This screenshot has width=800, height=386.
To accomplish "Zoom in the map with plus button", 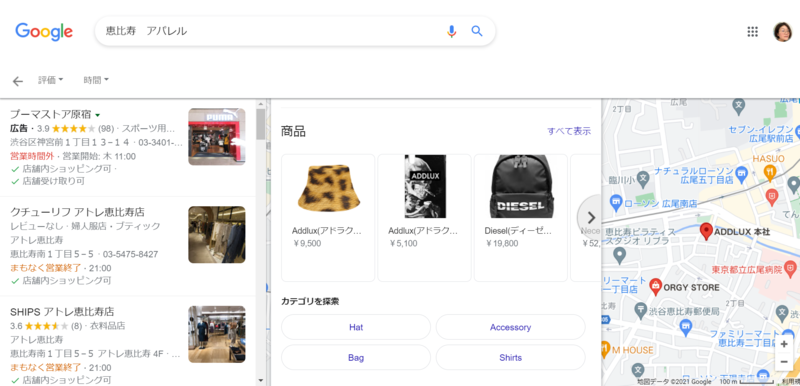I will [x=784, y=345].
